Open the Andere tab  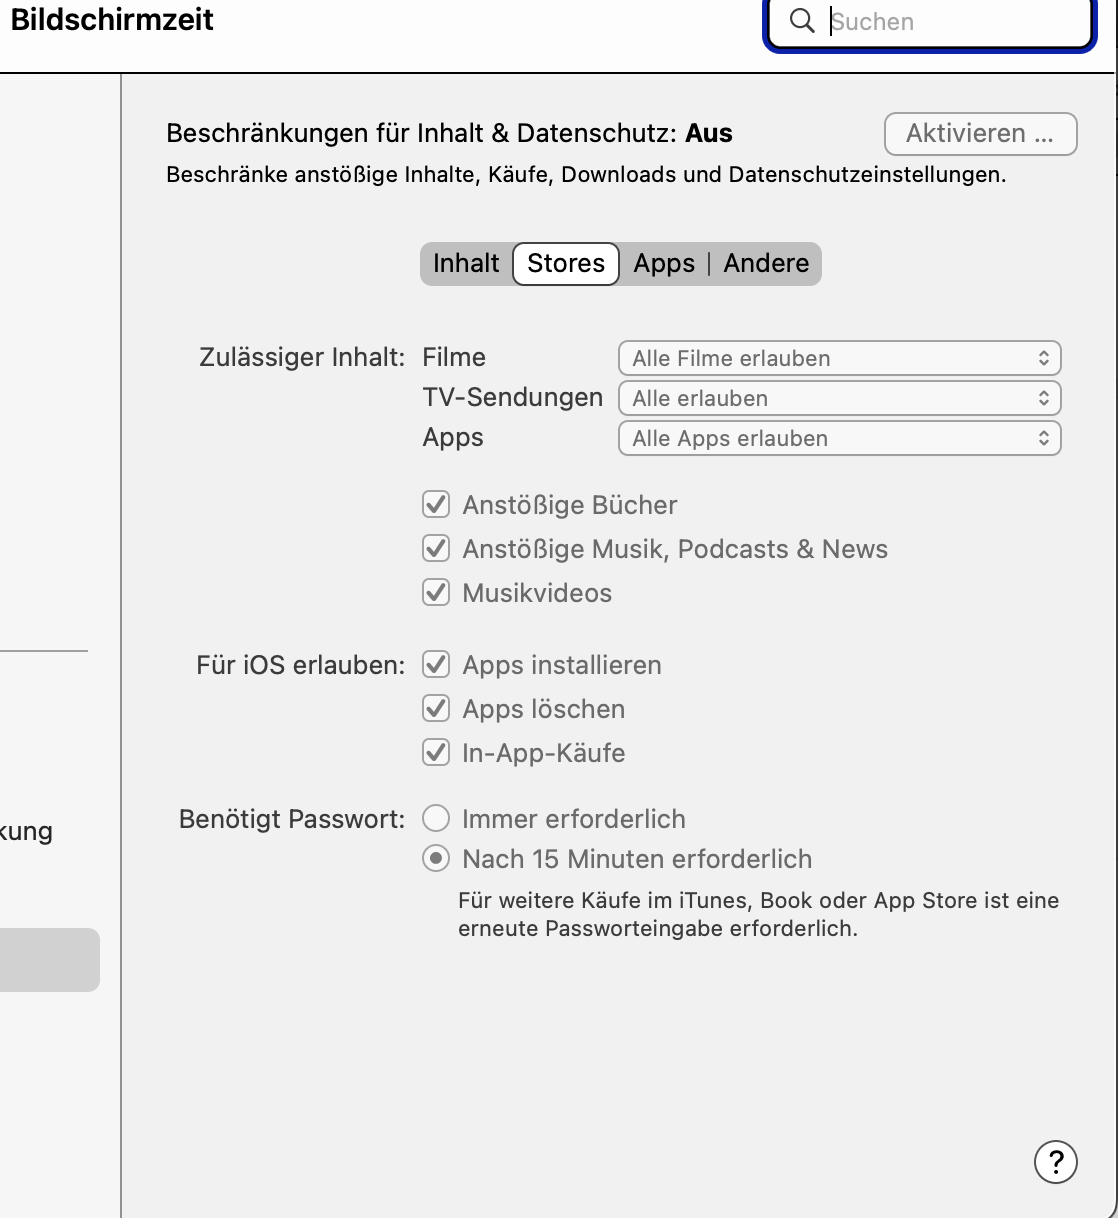[766, 264]
